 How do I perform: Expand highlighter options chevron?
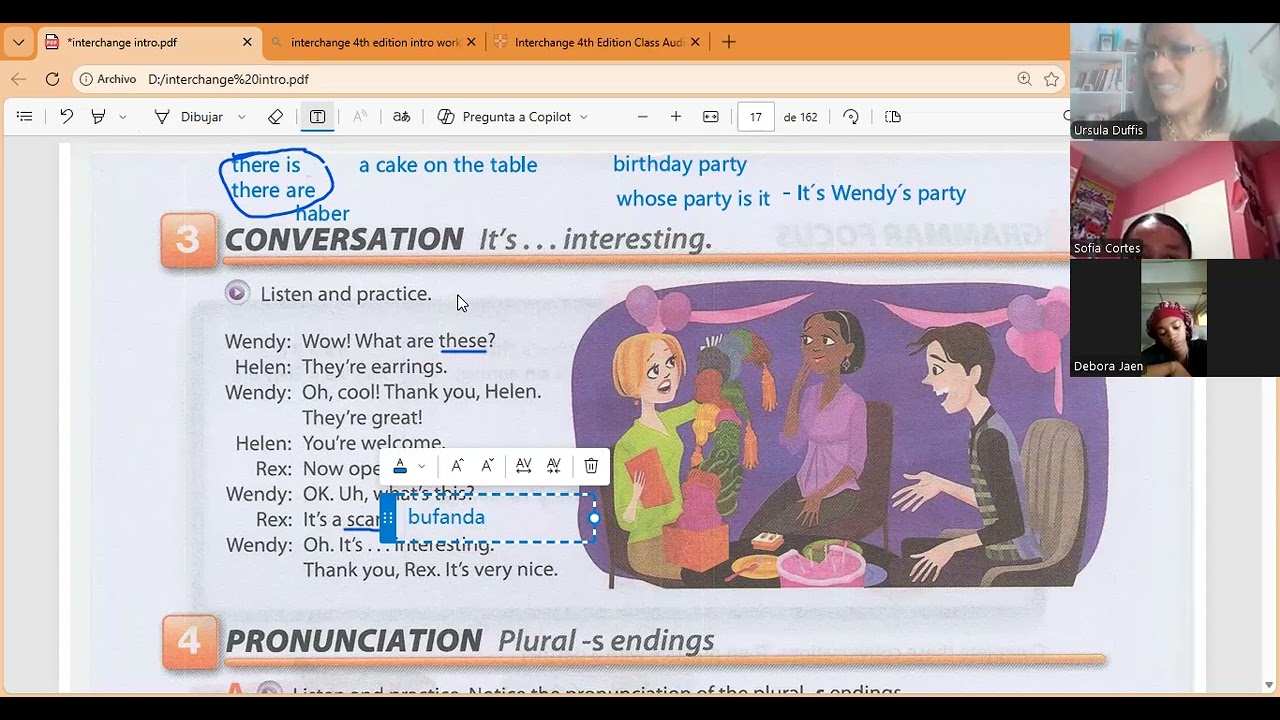(x=123, y=117)
